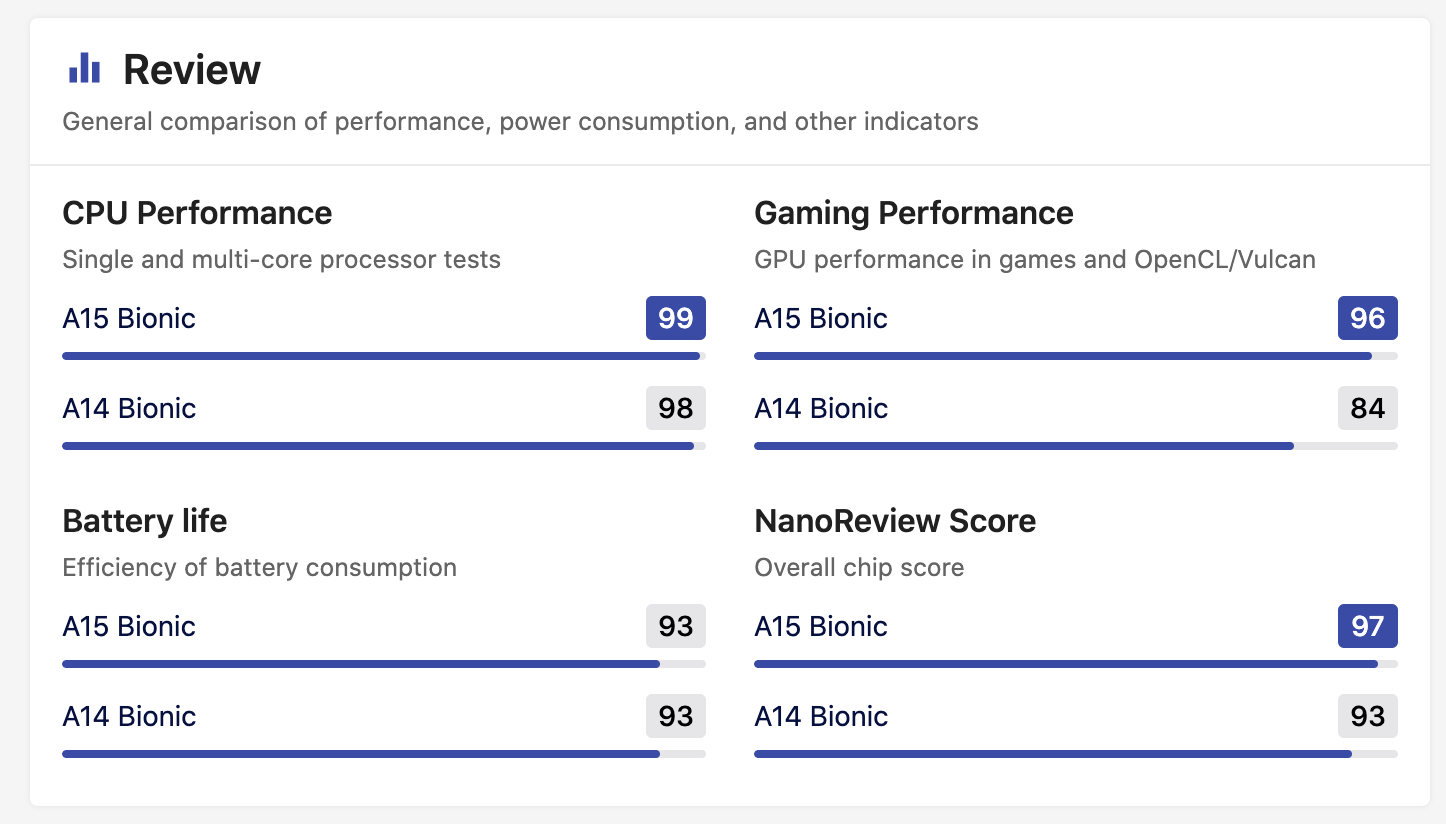Click the 96 gaming score badge
This screenshot has height=824, width=1446.
1368,318
